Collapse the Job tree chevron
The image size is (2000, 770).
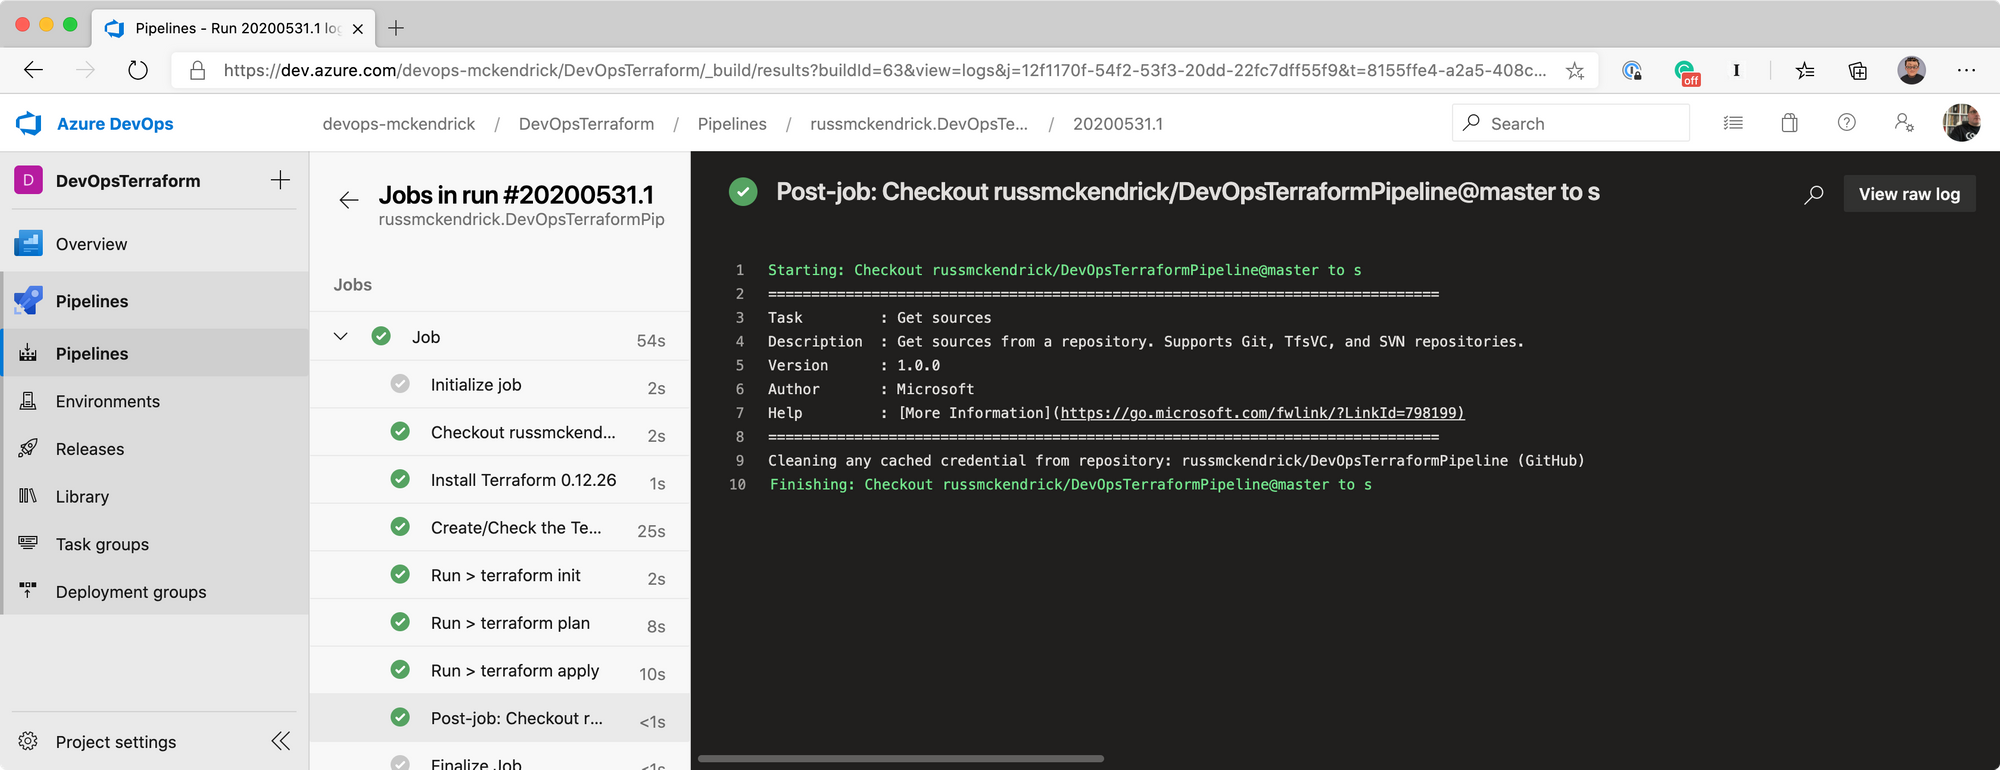click(x=341, y=337)
